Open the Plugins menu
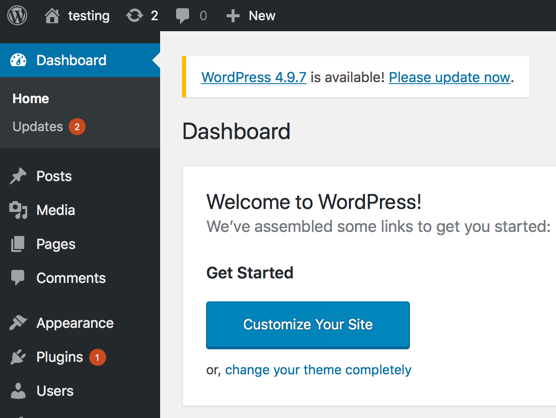The width and height of the screenshot is (556, 418). point(60,357)
